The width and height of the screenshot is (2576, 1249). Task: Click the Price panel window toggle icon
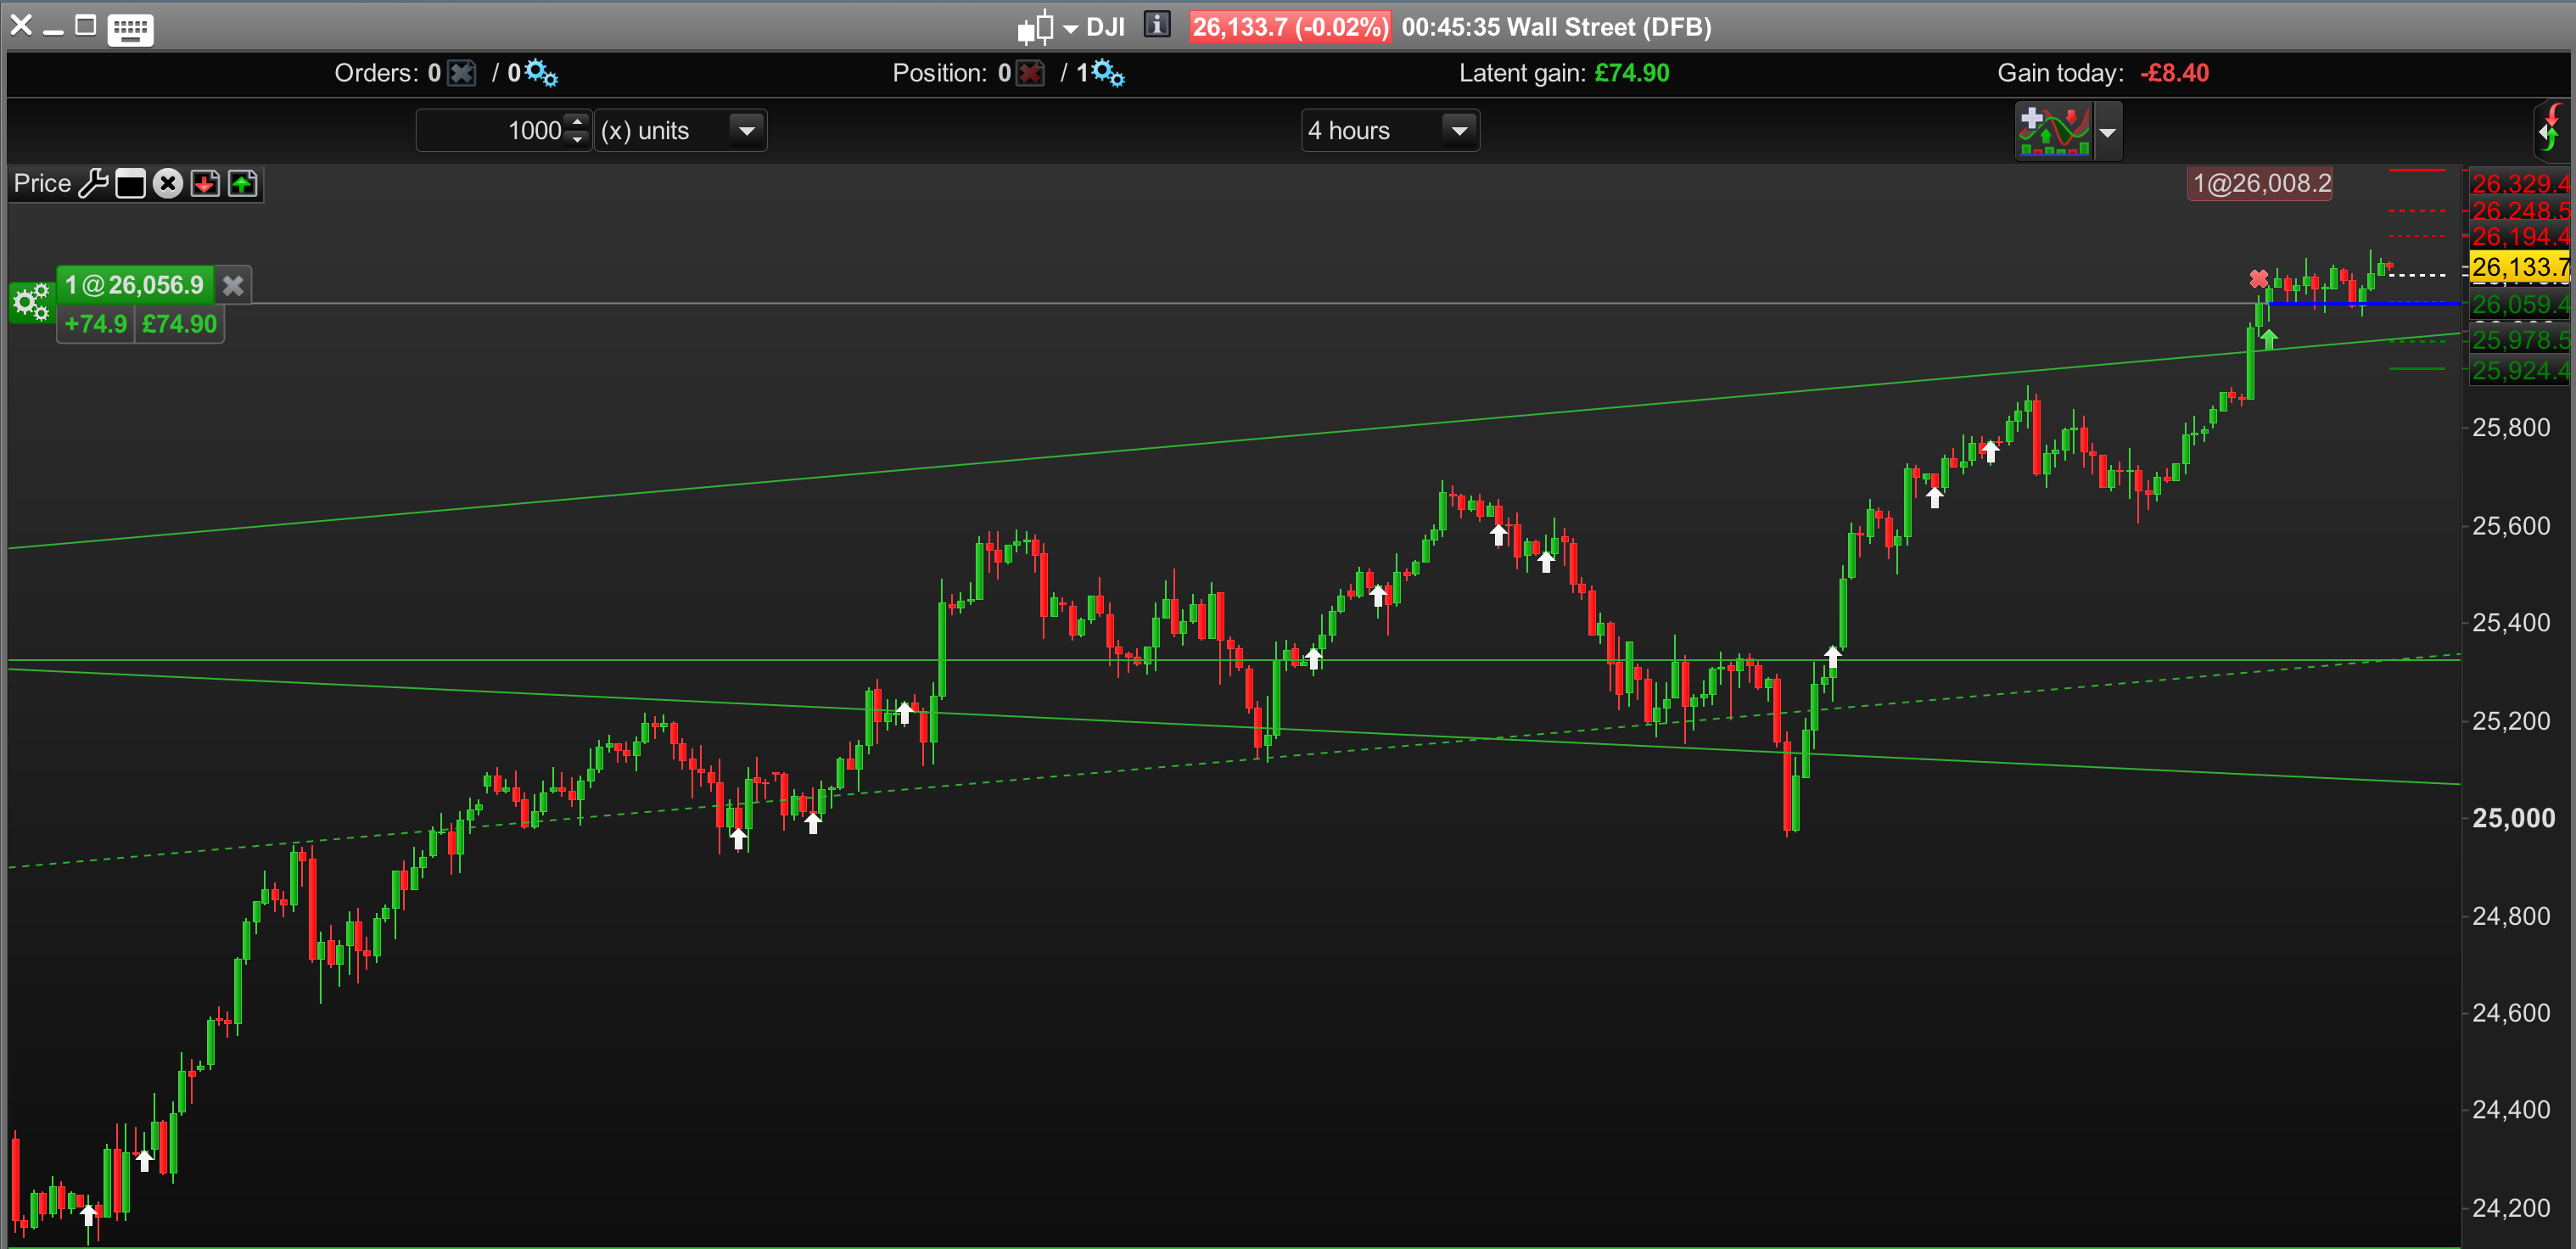point(130,184)
